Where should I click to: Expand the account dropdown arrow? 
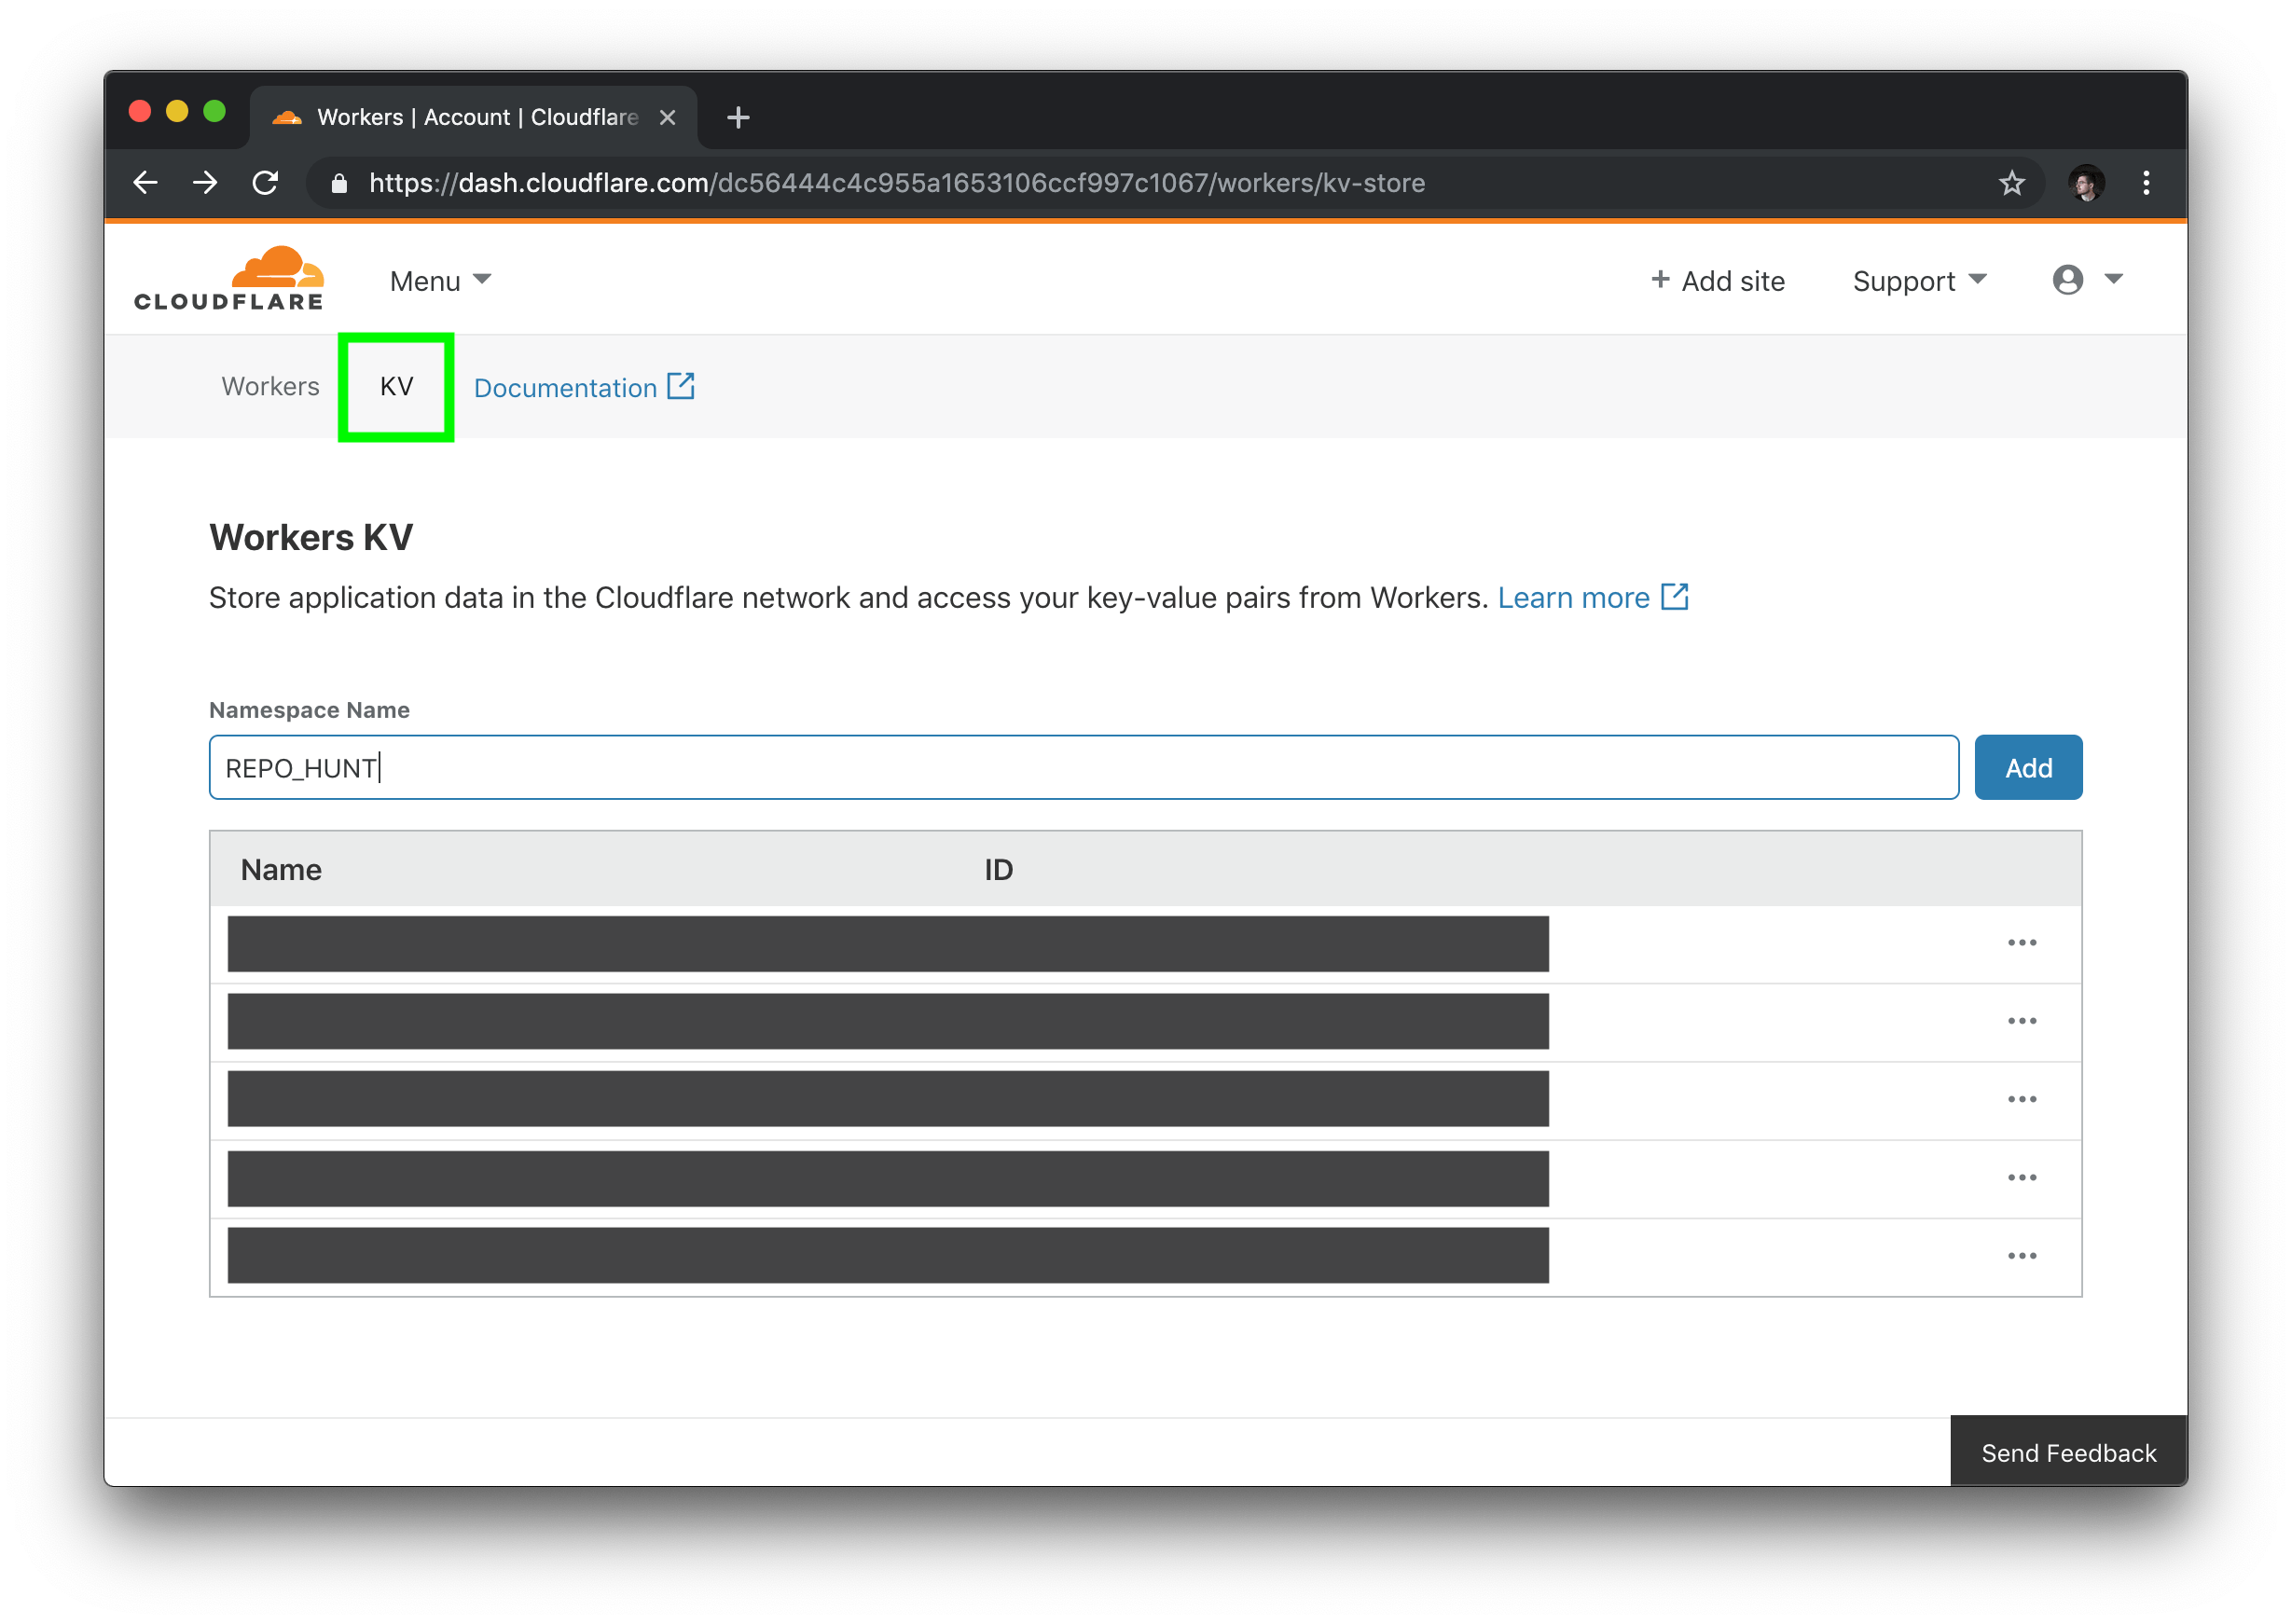coord(2113,279)
